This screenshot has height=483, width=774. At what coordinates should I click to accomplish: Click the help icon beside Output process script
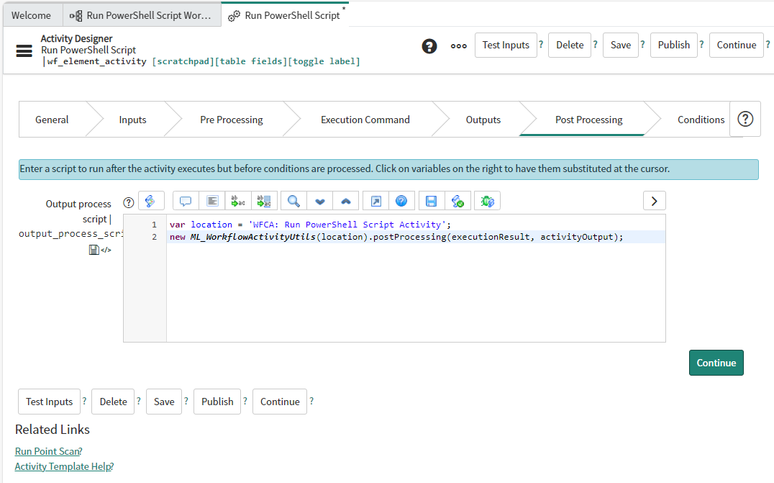coord(128,202)
